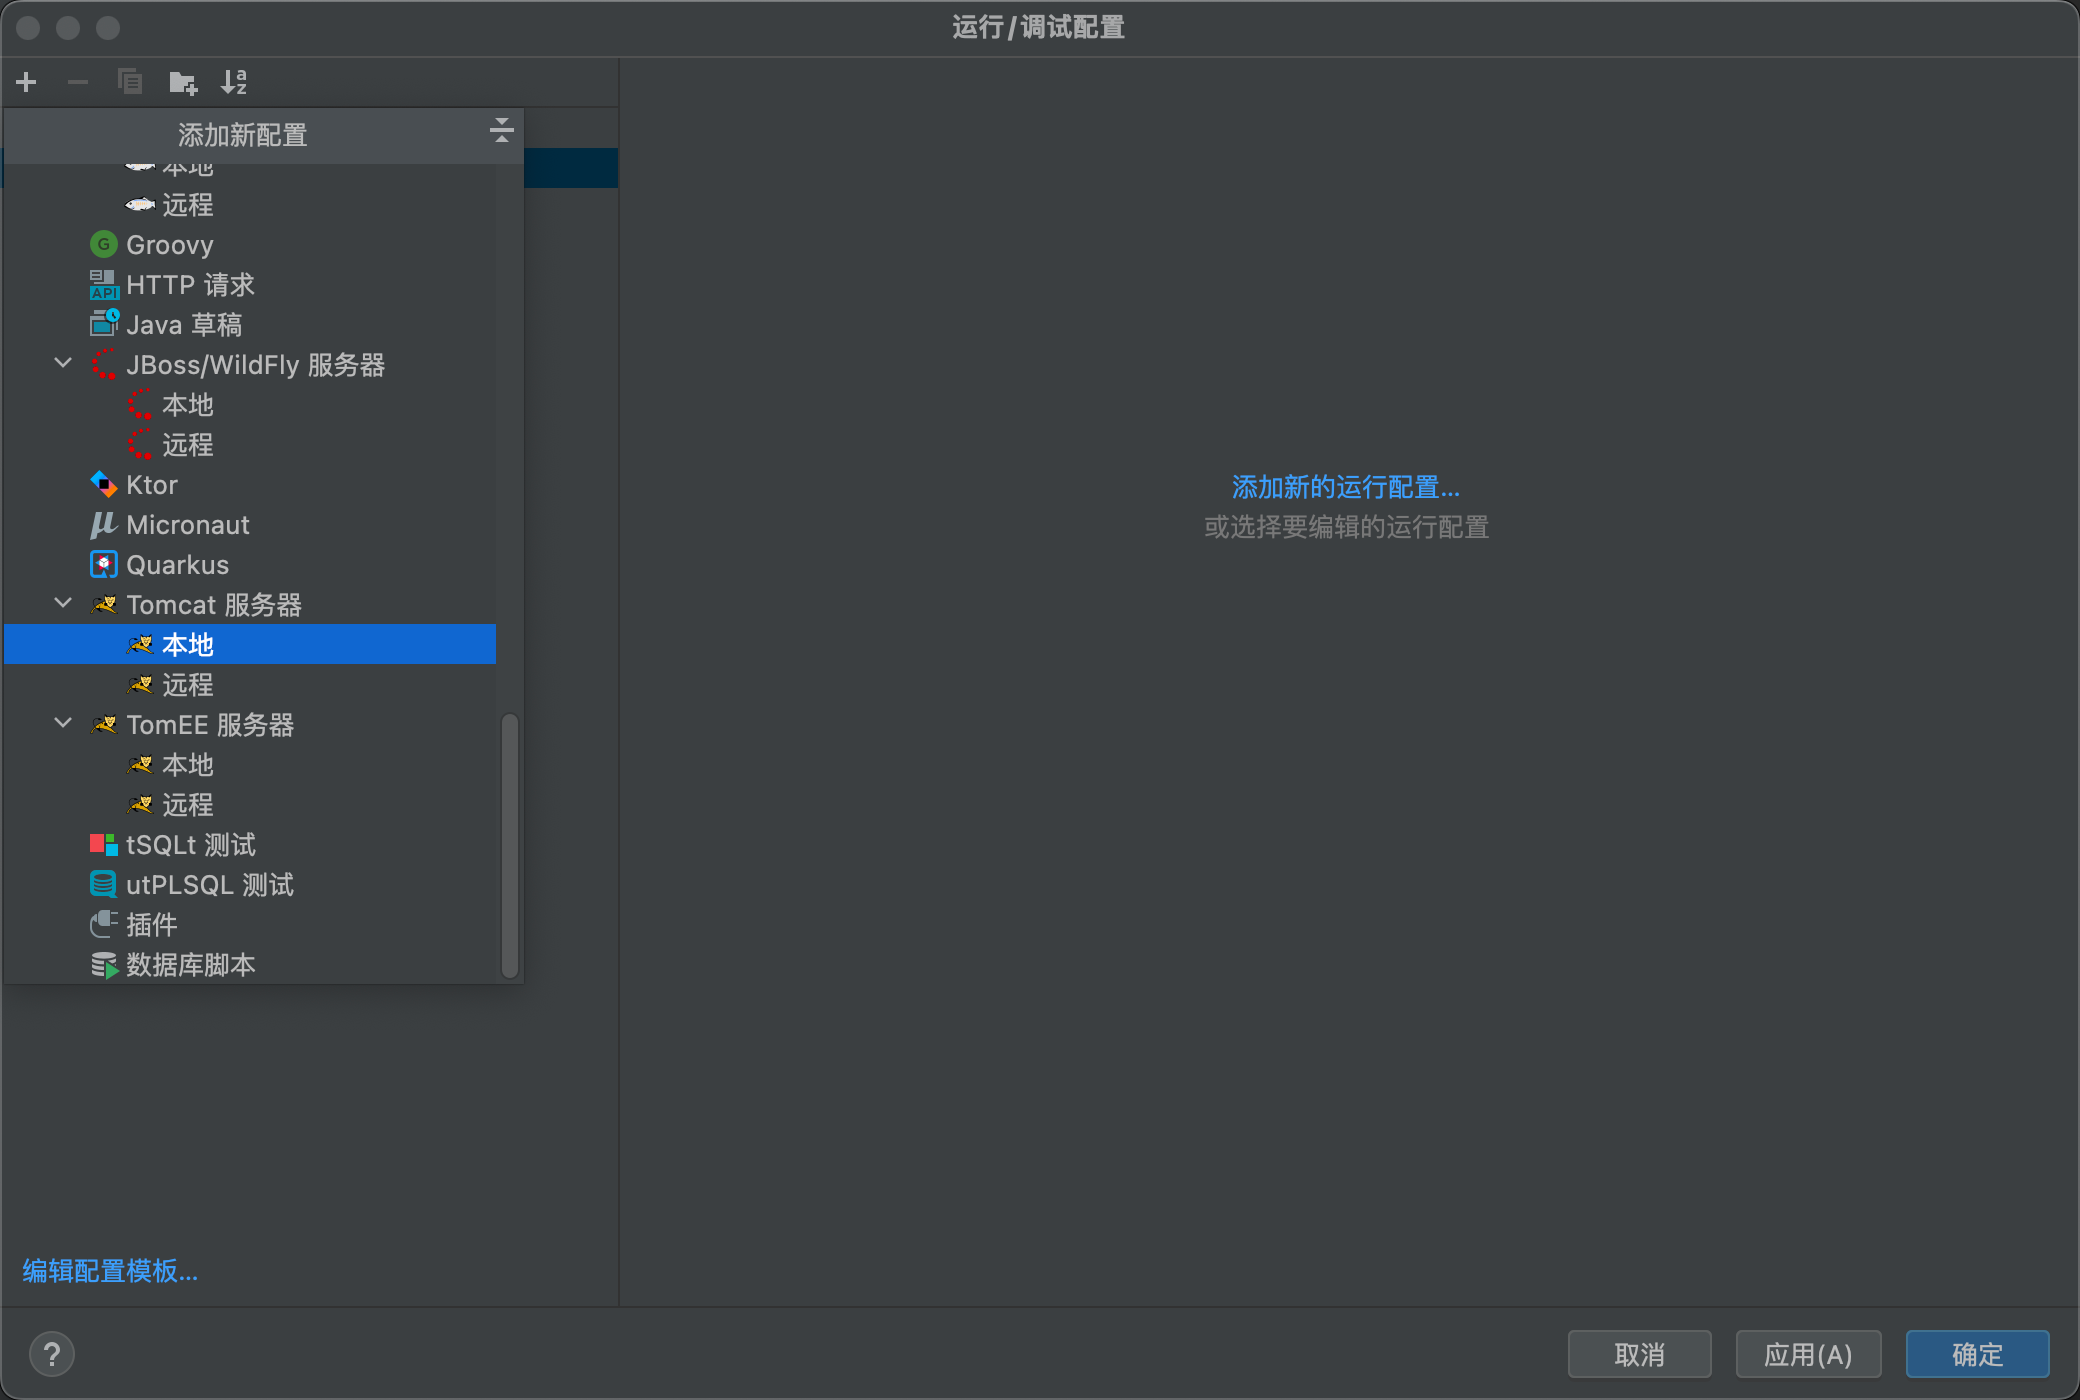Click the Quarkus logo icon
Viewport: 2080px width, 1400px height.
(104, 564)
